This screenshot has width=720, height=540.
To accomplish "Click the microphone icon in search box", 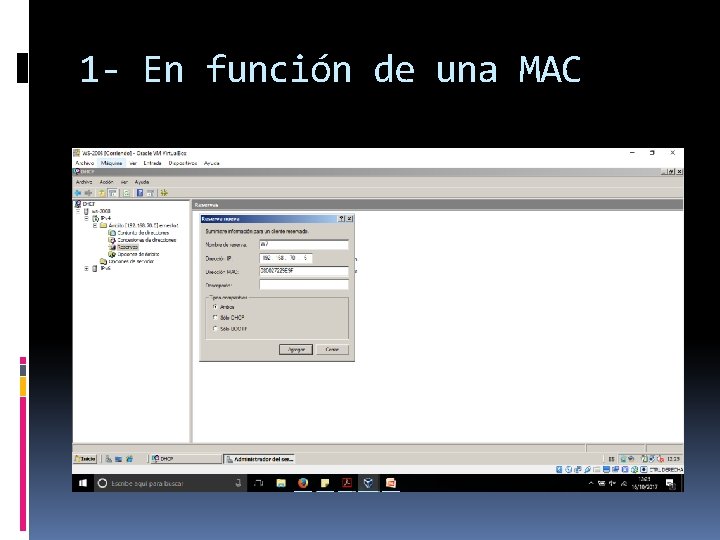I will (238, 483).
